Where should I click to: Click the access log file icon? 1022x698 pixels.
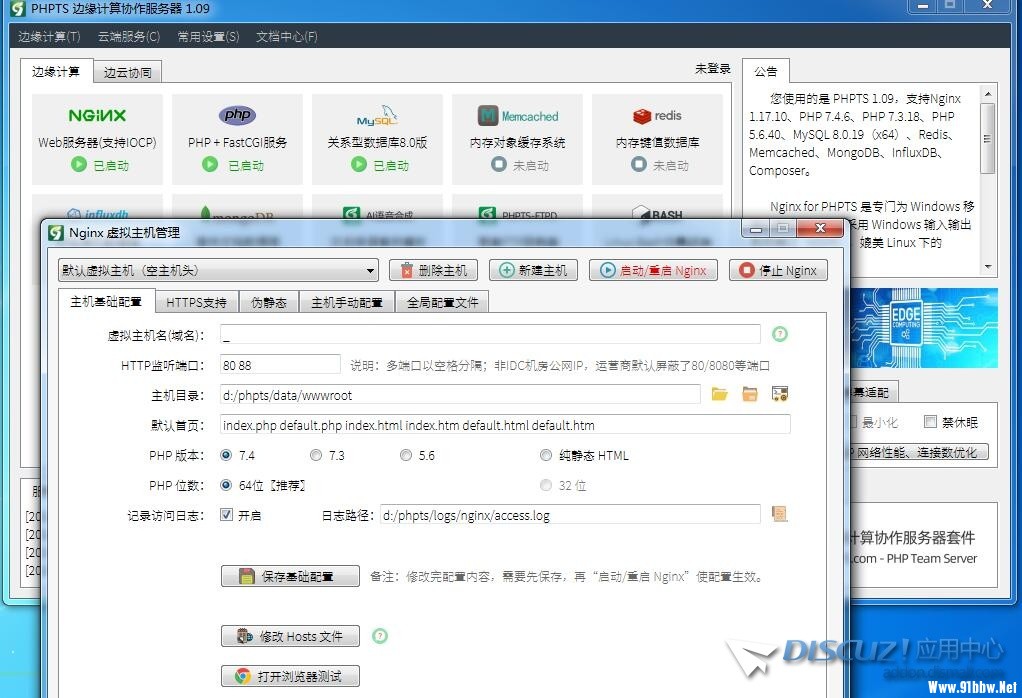click(779, 514)
